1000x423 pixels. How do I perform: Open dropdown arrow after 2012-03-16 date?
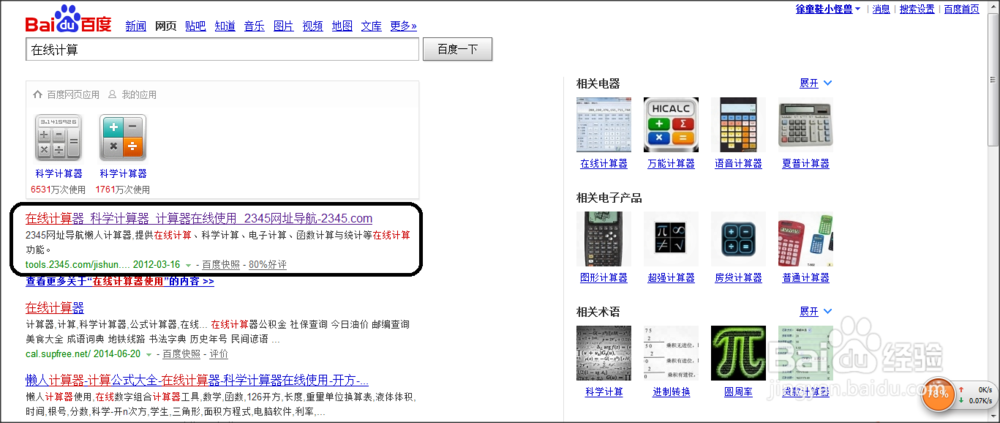pos(188,265)
